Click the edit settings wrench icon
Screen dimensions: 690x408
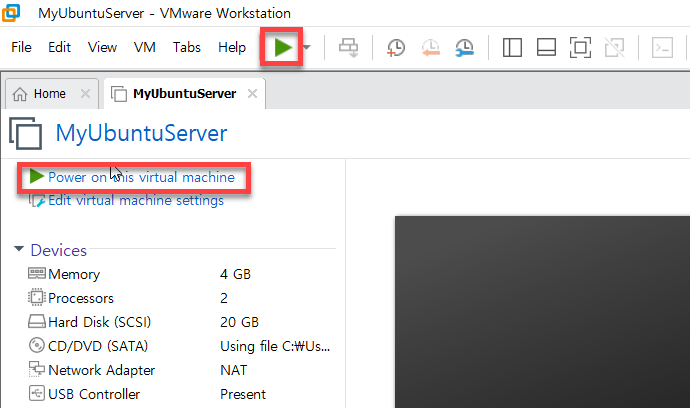click(37, 200)
